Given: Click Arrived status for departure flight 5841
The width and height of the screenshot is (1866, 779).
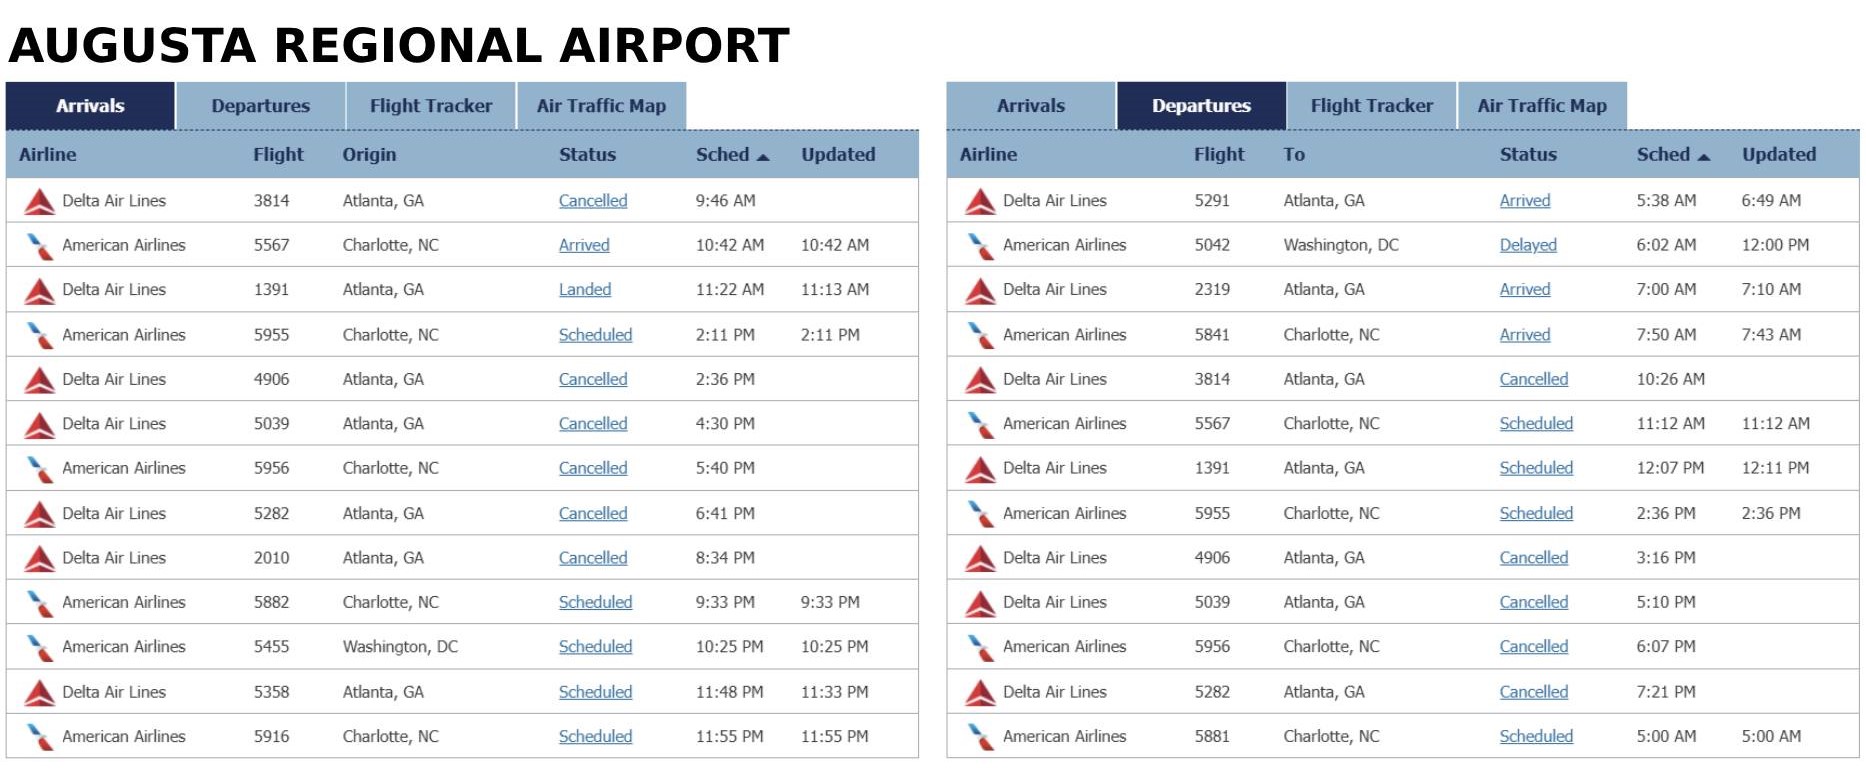Looking at the screenshot, I should click(x=1525, y=335).
